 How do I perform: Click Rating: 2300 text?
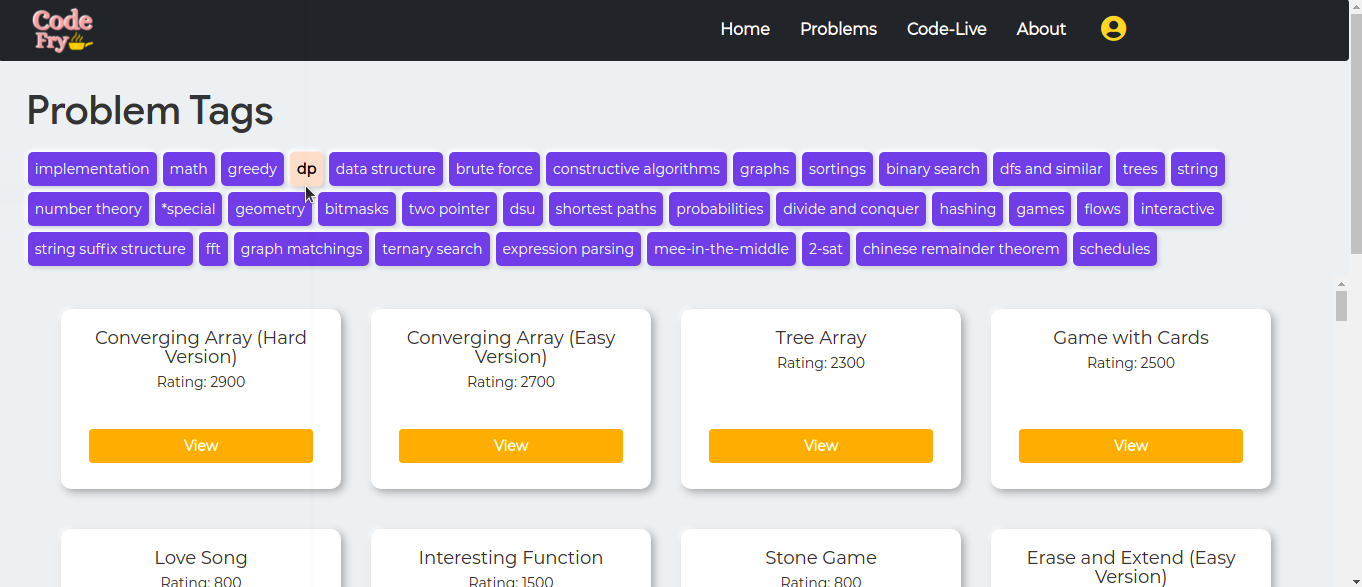coord(821,363)
